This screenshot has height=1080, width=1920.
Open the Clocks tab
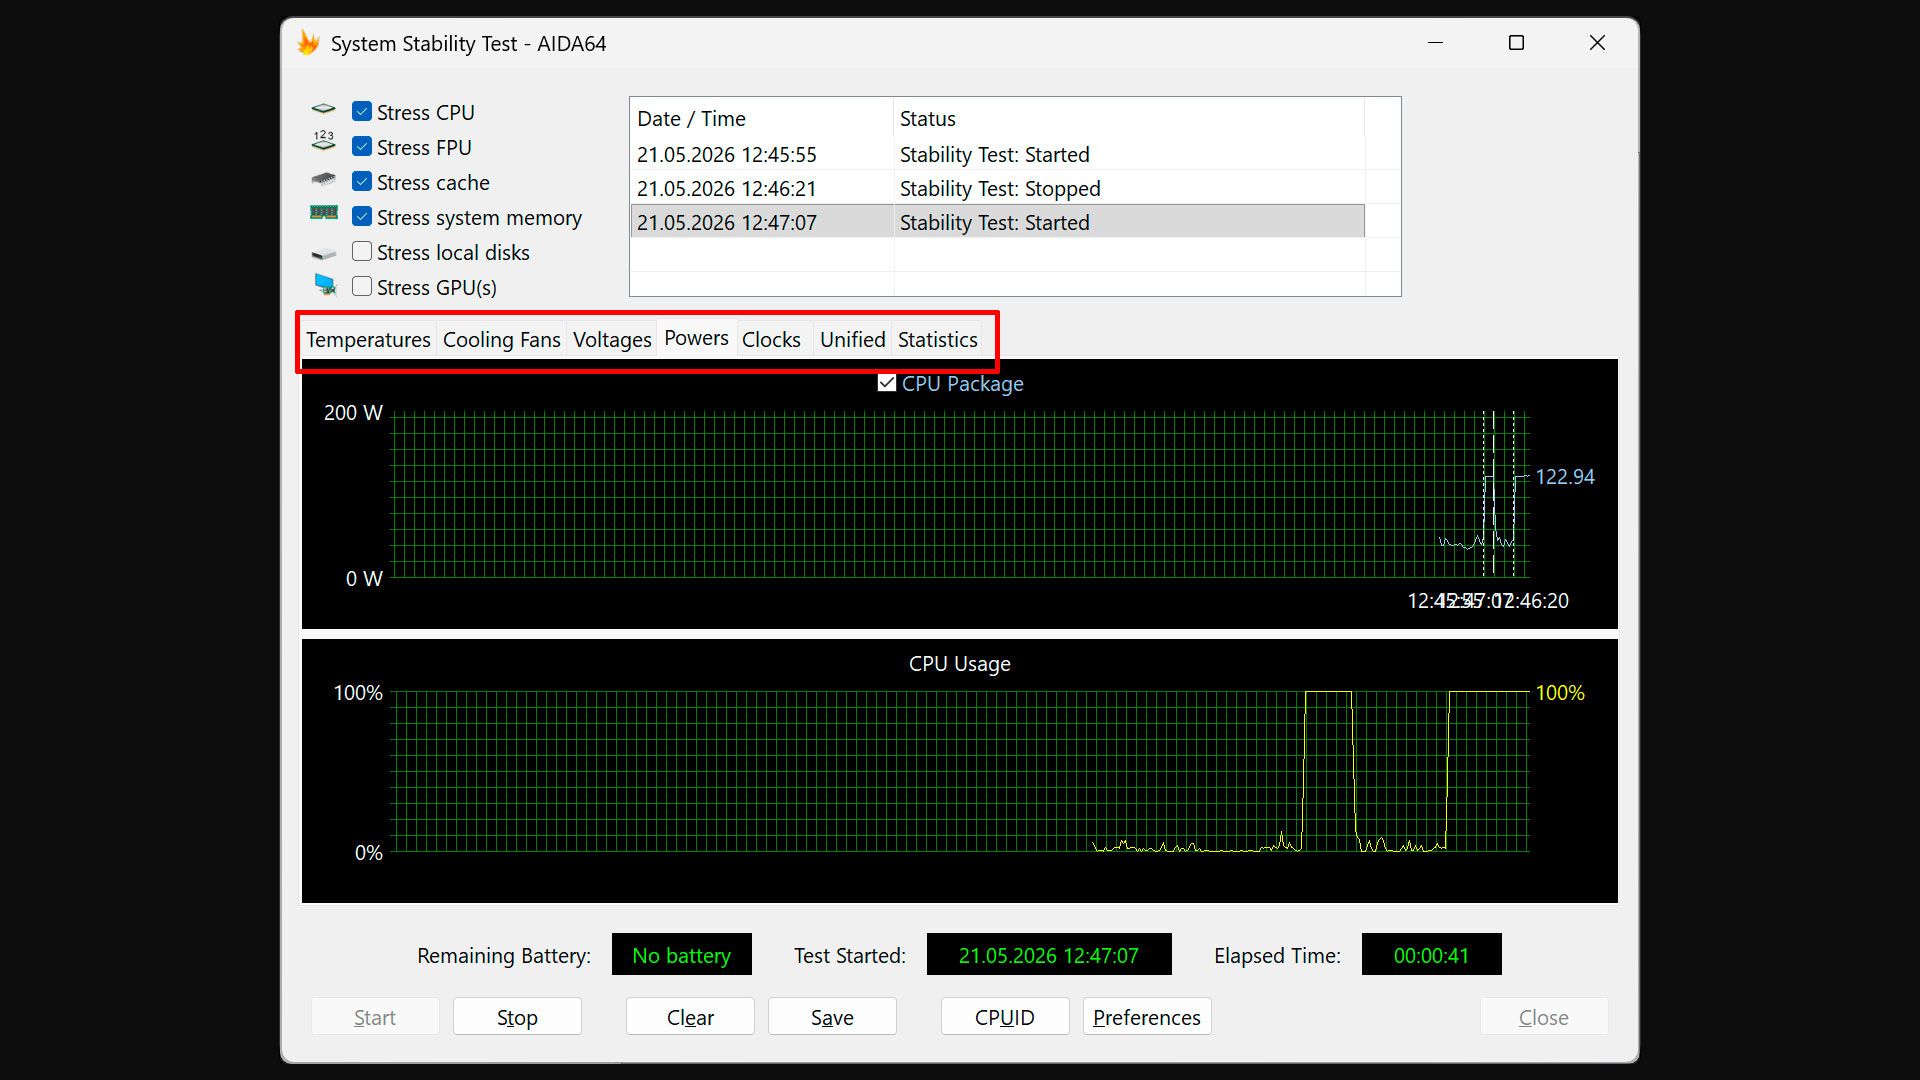[771, 340]
